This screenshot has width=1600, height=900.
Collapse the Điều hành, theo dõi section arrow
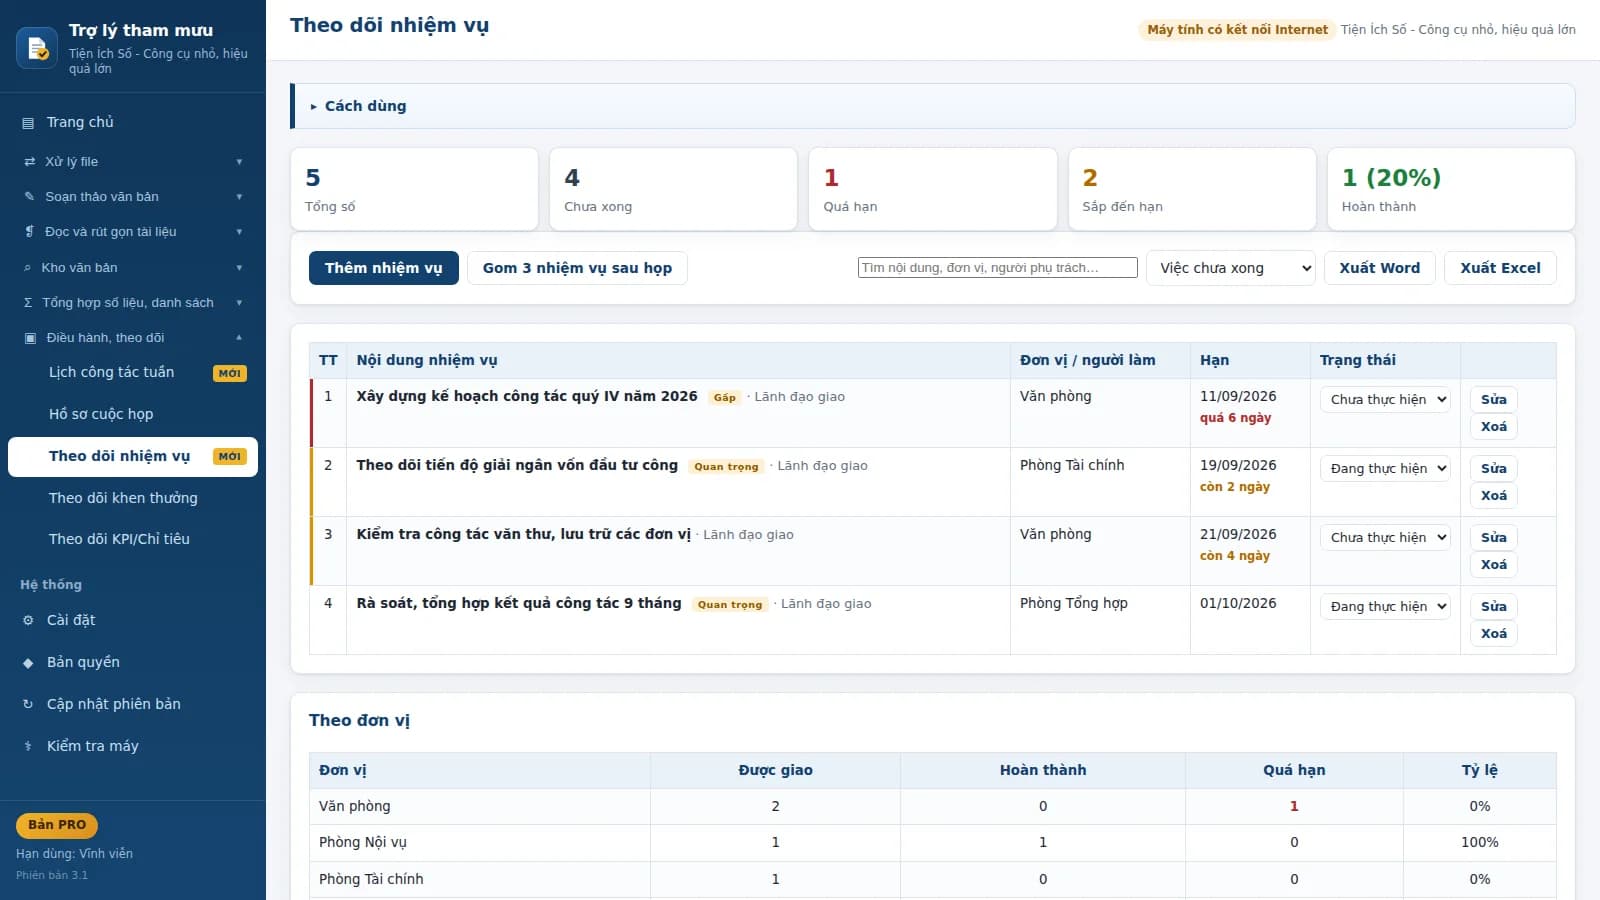[239, 338]
